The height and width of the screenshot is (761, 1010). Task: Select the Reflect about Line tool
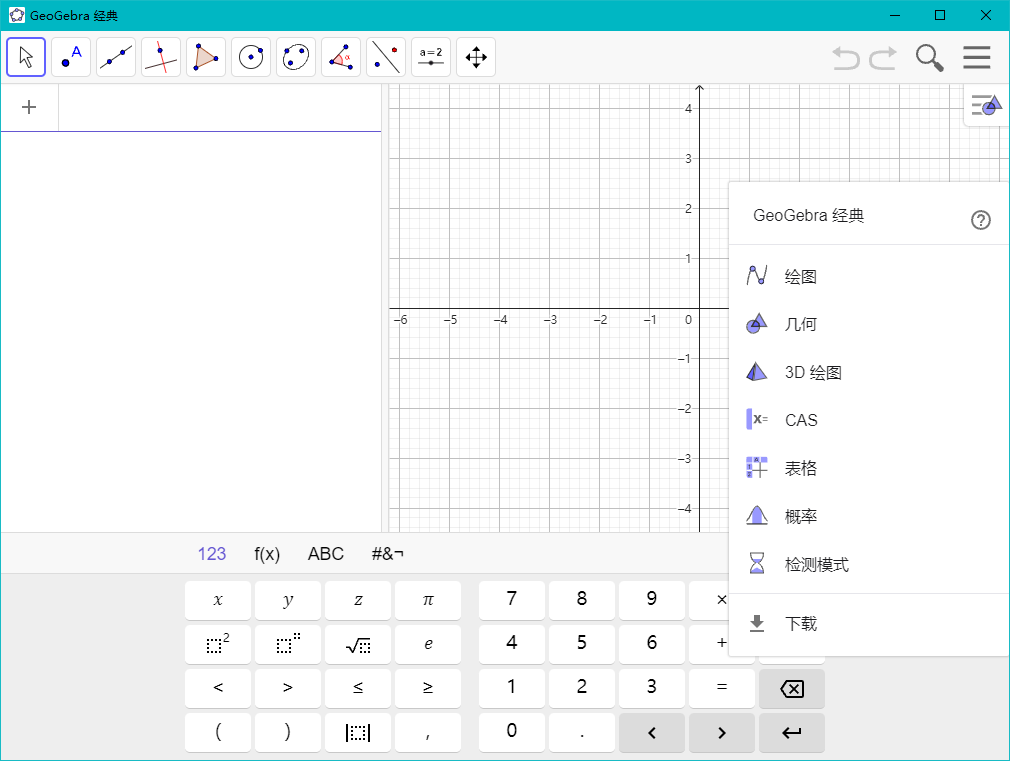pos(386,57)
